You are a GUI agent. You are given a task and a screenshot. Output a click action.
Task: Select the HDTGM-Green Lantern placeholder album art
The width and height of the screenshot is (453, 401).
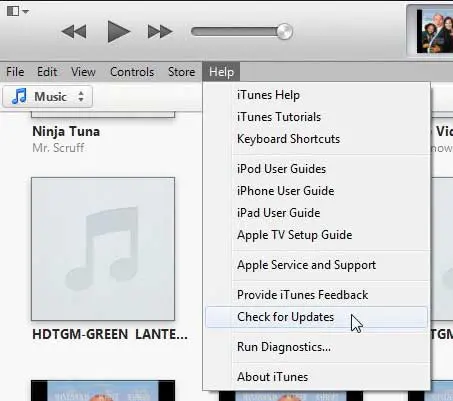(103, 249)
